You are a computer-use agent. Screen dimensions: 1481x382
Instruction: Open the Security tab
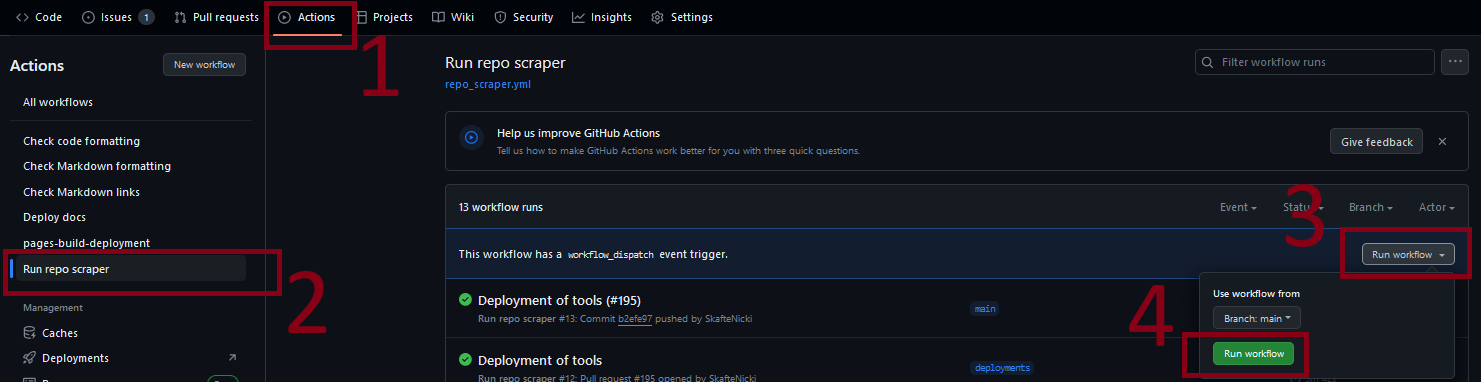click(525, 17)
